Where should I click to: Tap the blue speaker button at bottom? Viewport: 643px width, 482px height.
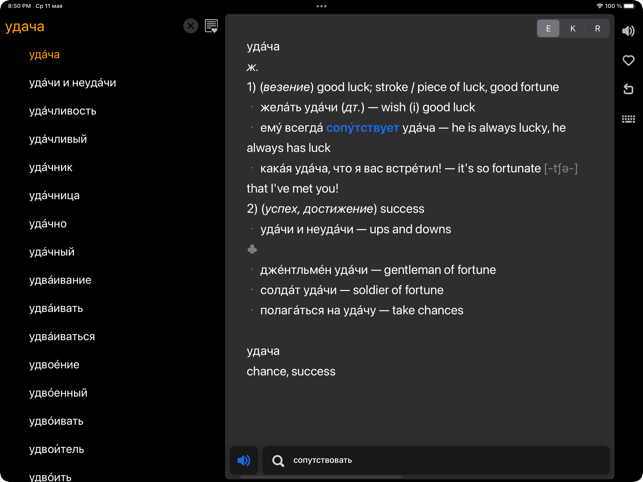[244, 460]
